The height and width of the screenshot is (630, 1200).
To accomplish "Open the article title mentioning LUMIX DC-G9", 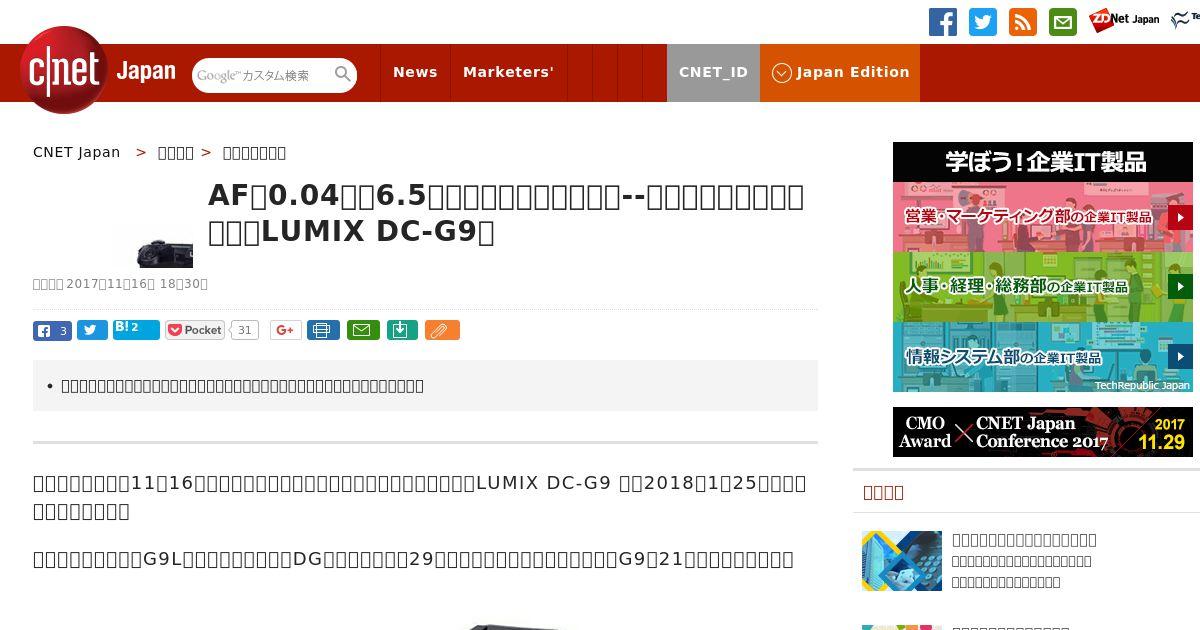I will click(506, 213).
